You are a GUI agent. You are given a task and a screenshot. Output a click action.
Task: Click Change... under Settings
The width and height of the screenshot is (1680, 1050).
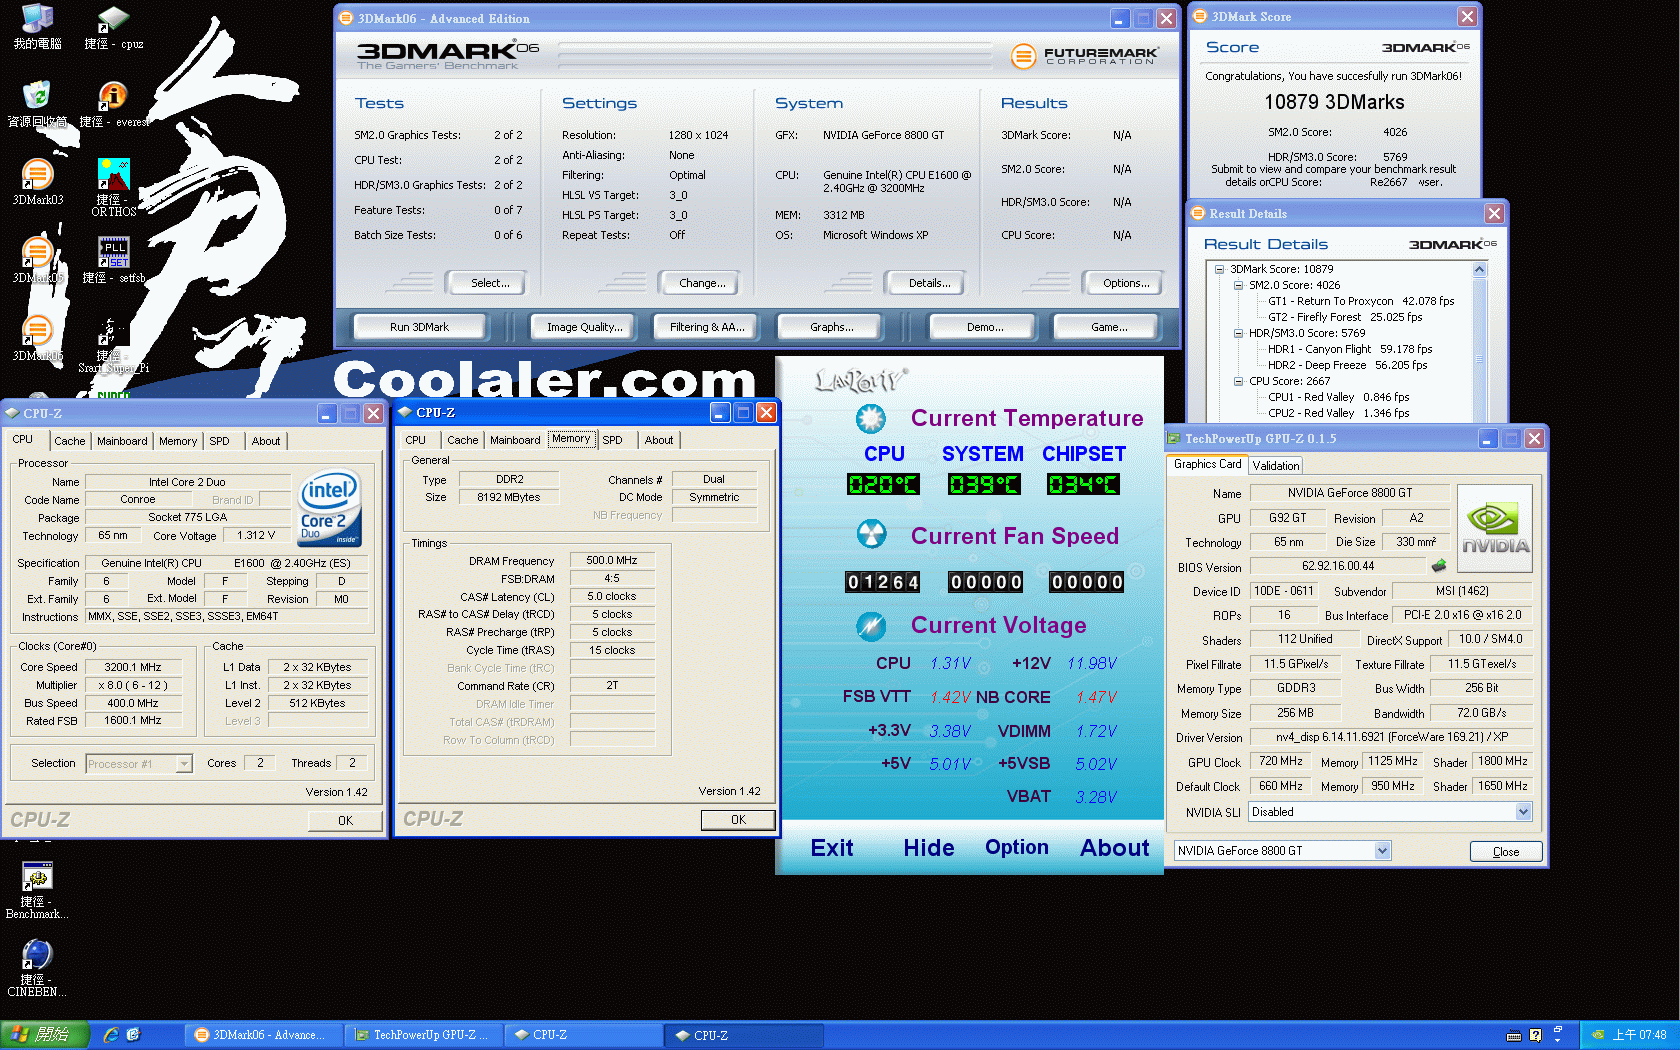[x=702, y=283]
